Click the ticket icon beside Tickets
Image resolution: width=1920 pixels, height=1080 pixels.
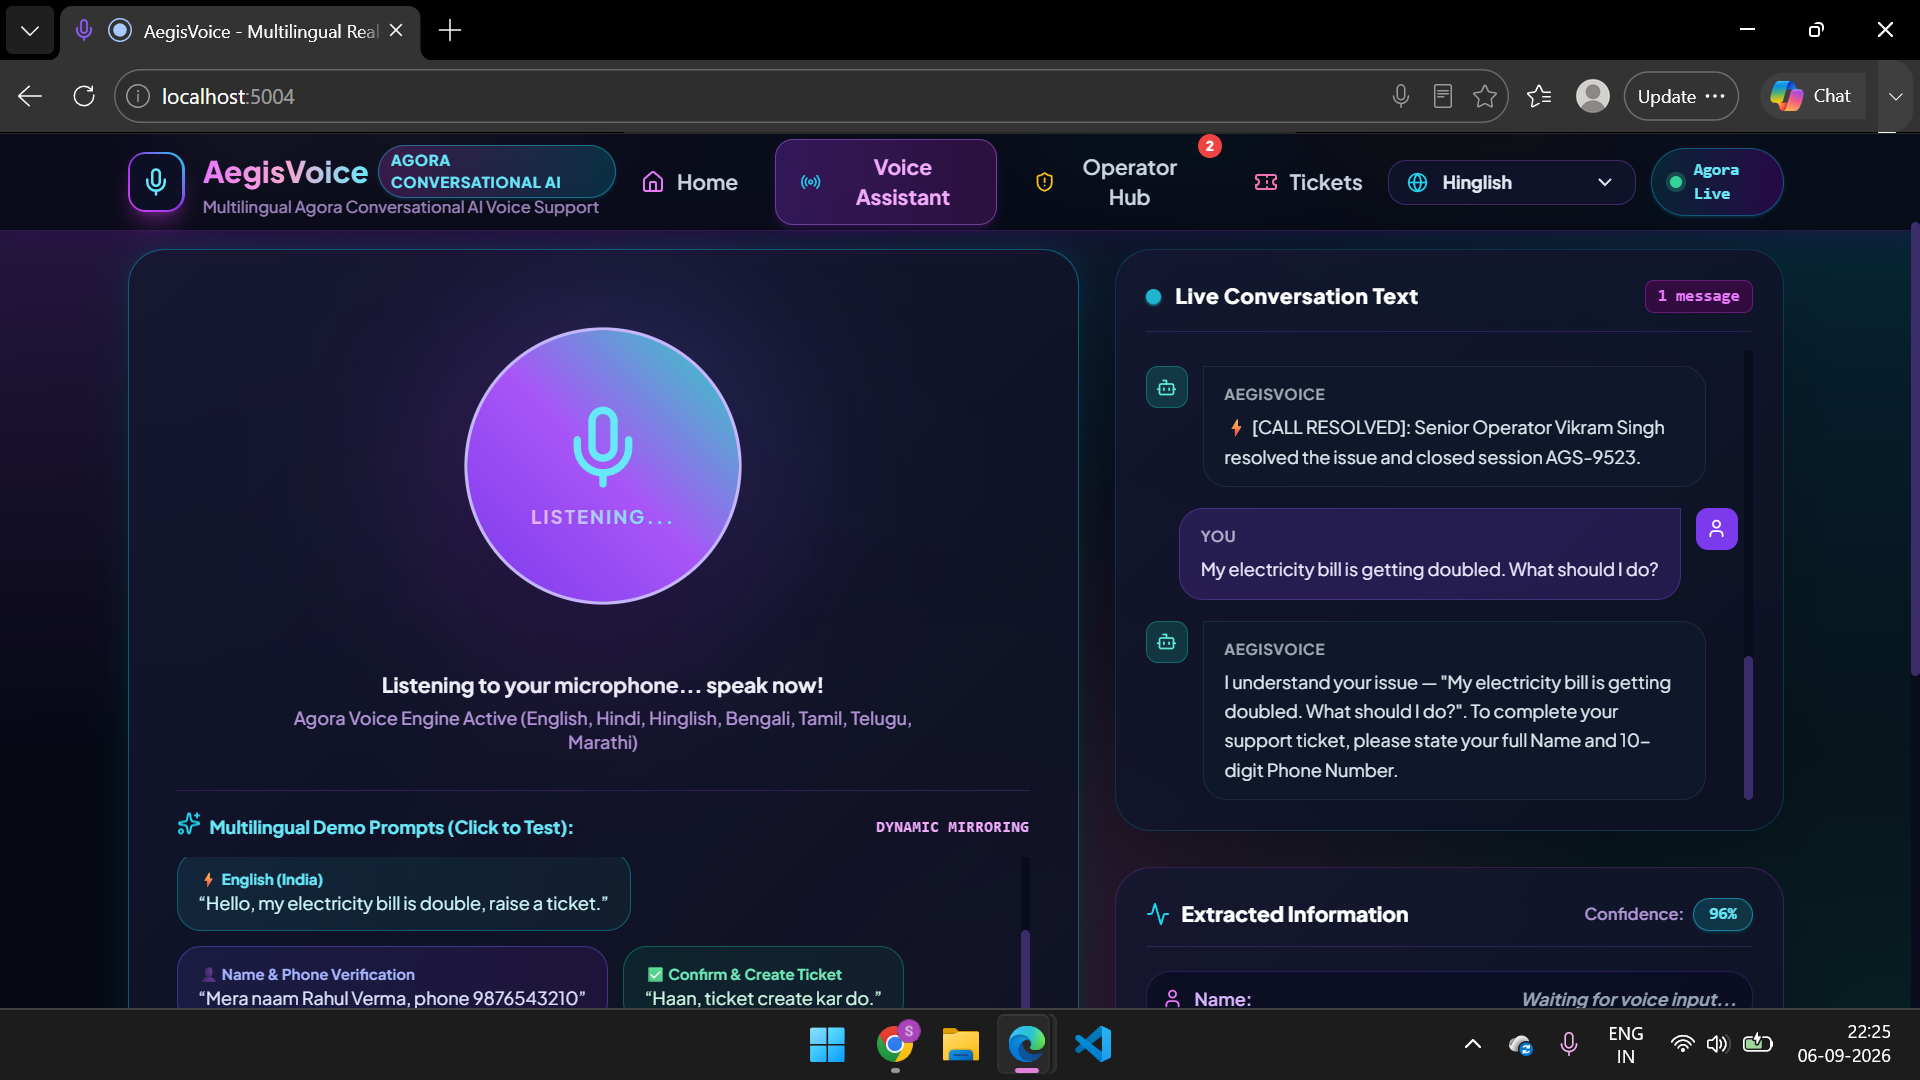(x=1266, y=182)
